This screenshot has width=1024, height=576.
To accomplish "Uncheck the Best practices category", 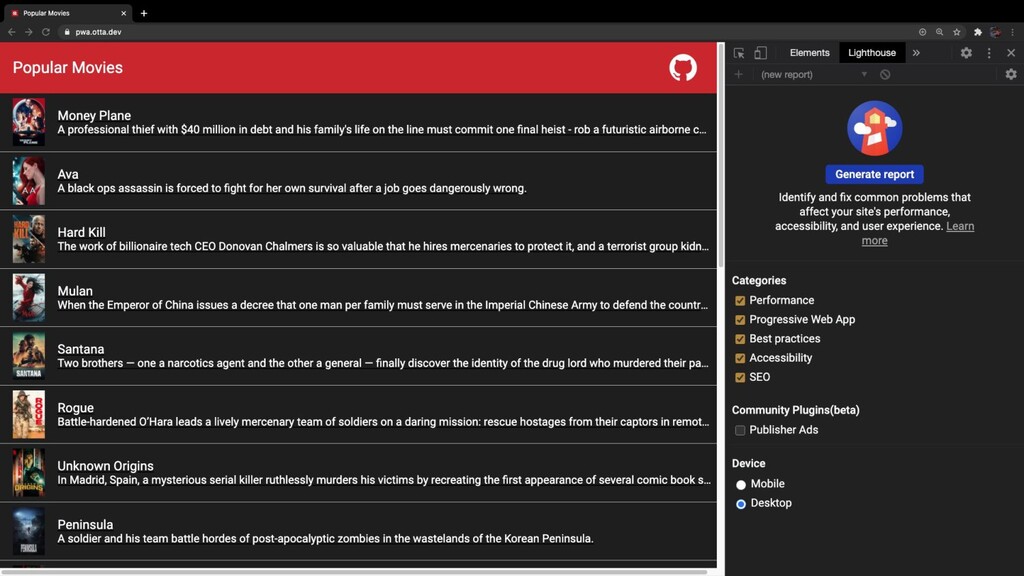I will click(740, 339).
